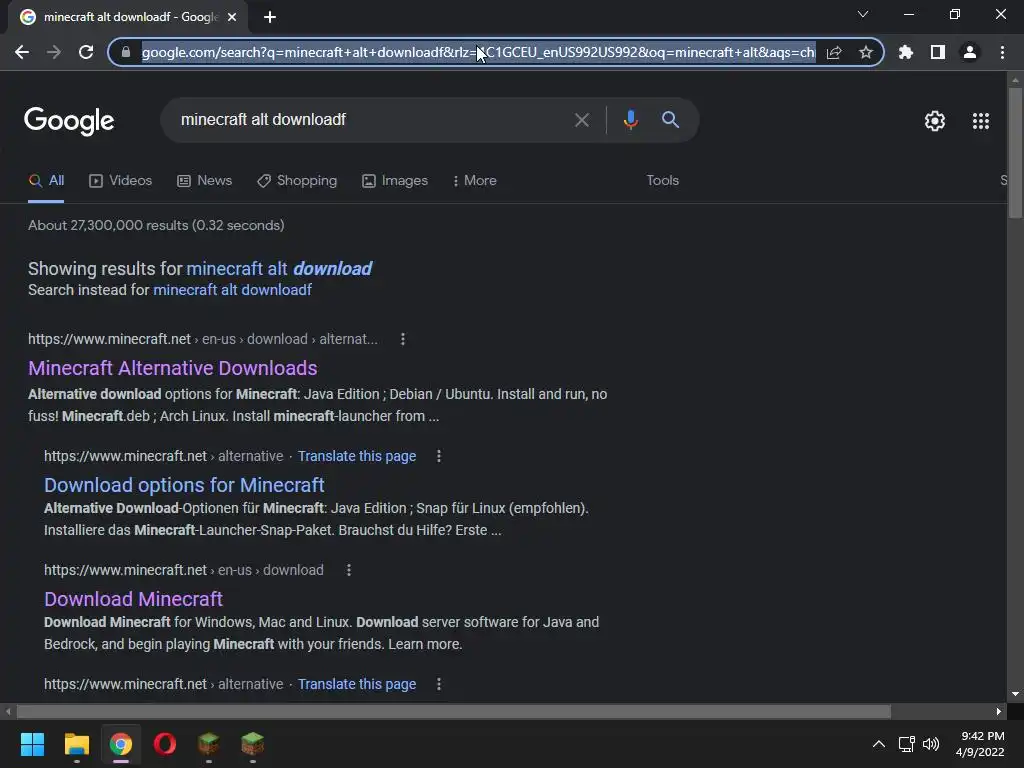Open File Explorer from taskbar

[76, 744]
